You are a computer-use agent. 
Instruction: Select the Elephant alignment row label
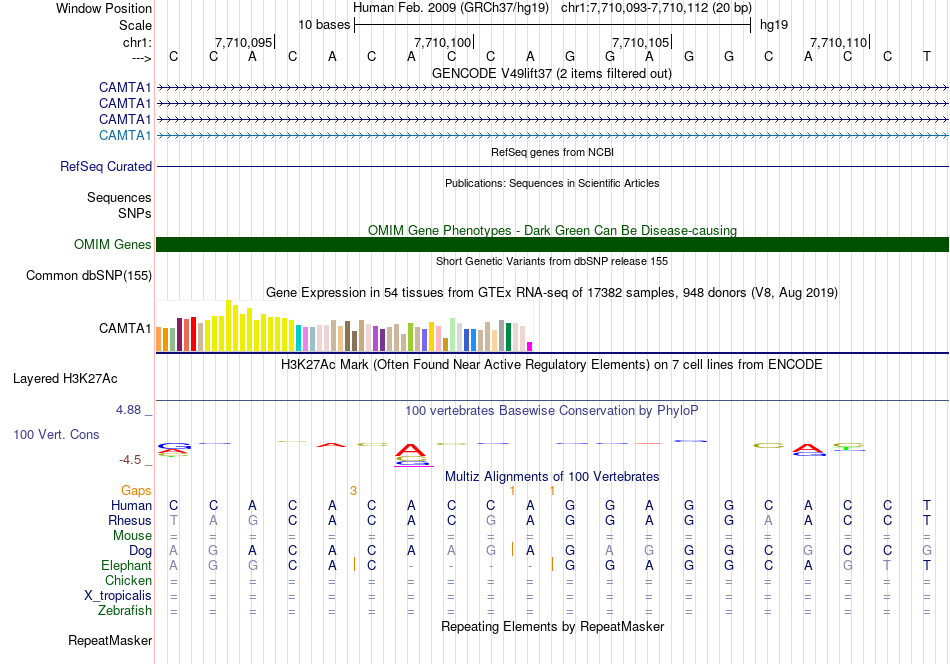(x=126, y=565)
